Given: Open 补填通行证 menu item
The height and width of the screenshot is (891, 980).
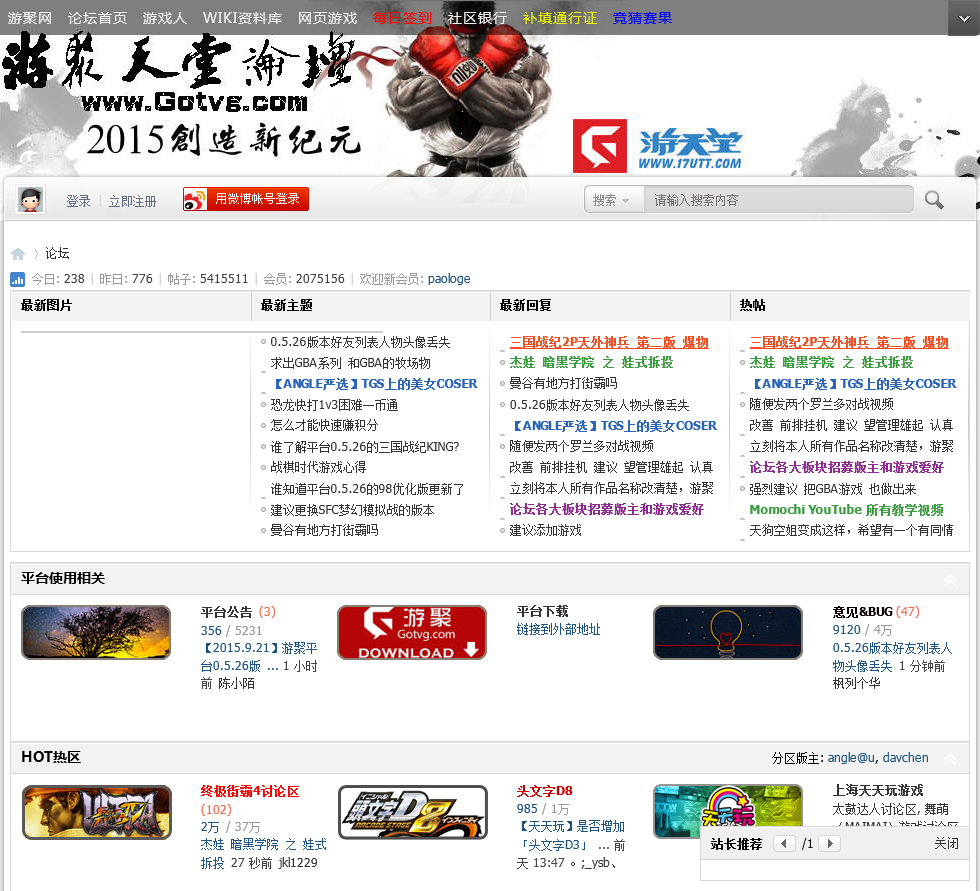Looking at the screenshot, I should point(560,18).
